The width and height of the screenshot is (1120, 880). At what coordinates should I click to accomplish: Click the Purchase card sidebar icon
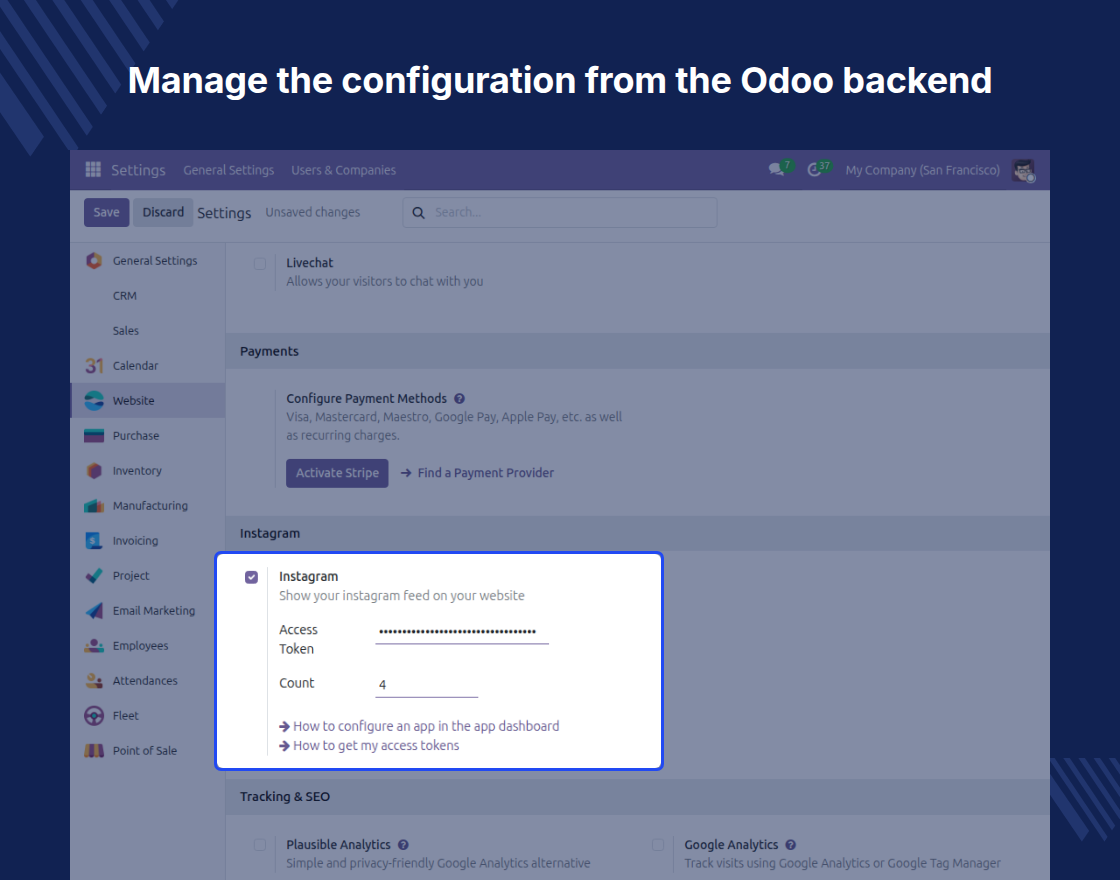tap(94, 436)
